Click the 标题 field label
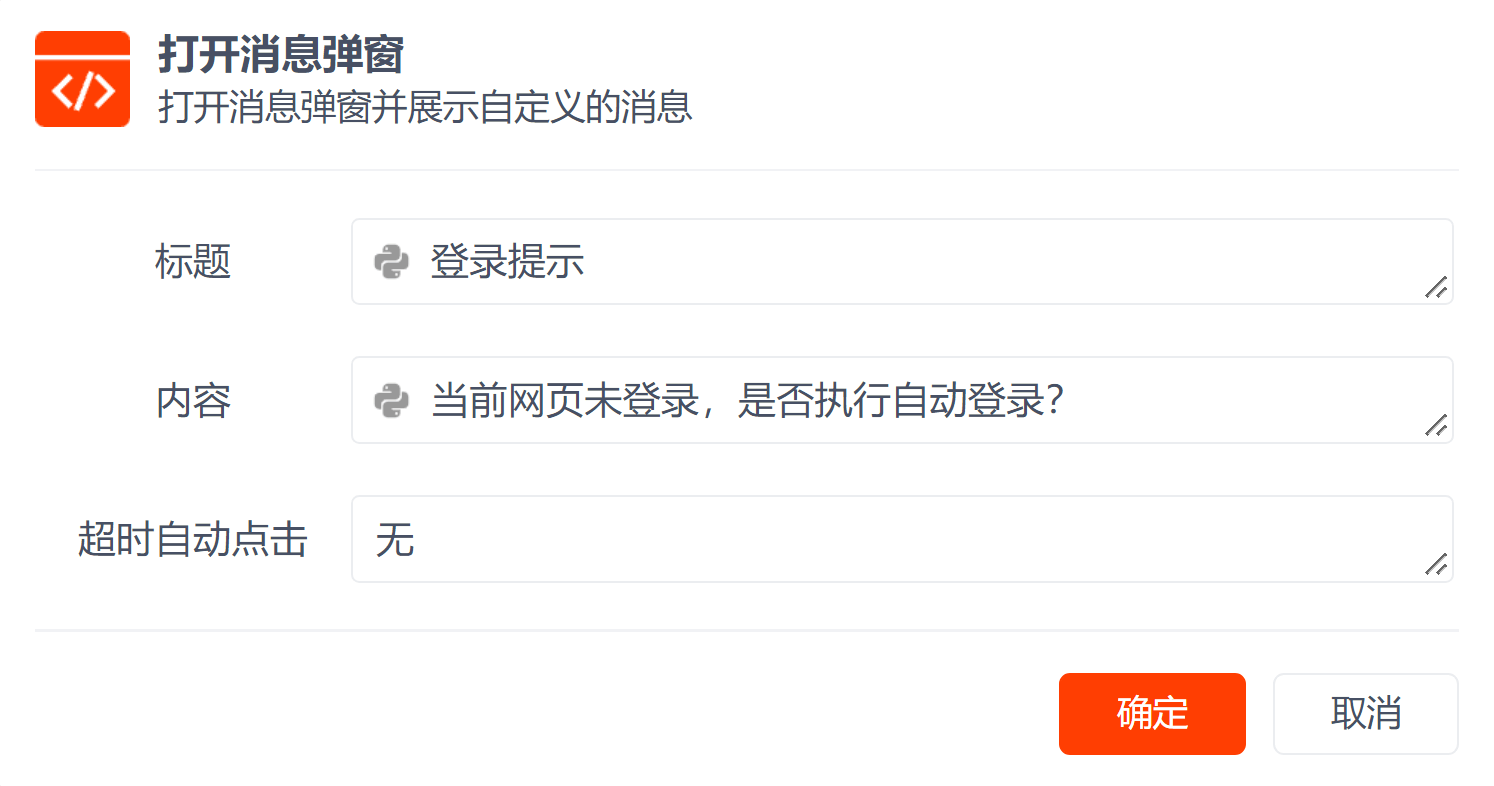The height and width of the screenshot is (786, 1494). (193, 262)
